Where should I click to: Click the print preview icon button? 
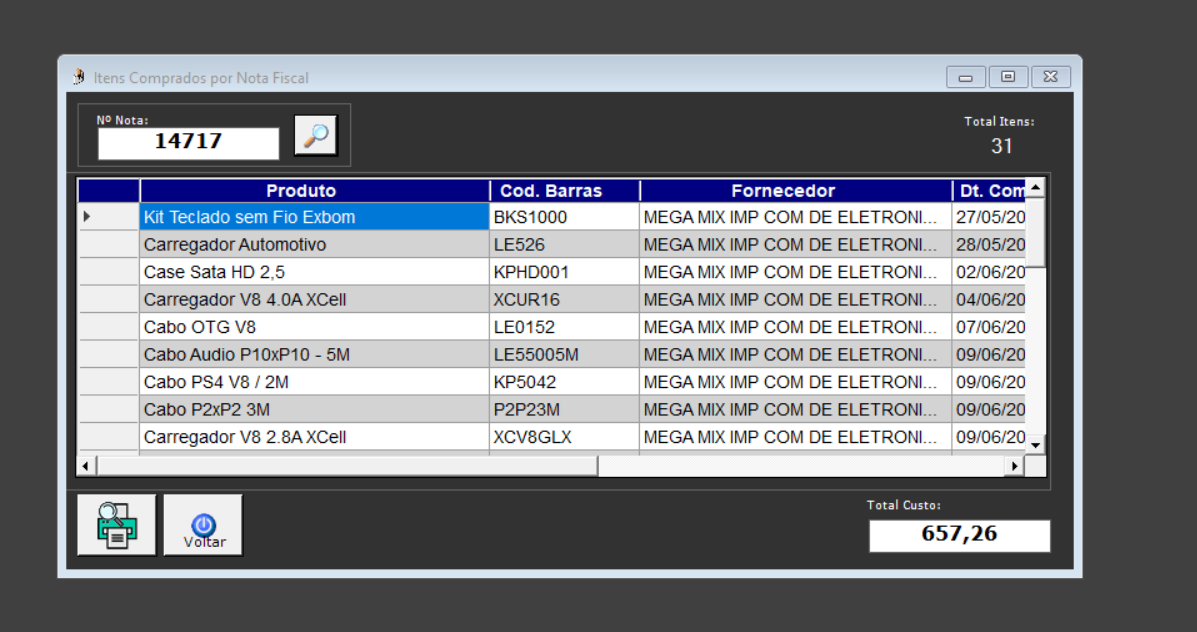[117, 525]
